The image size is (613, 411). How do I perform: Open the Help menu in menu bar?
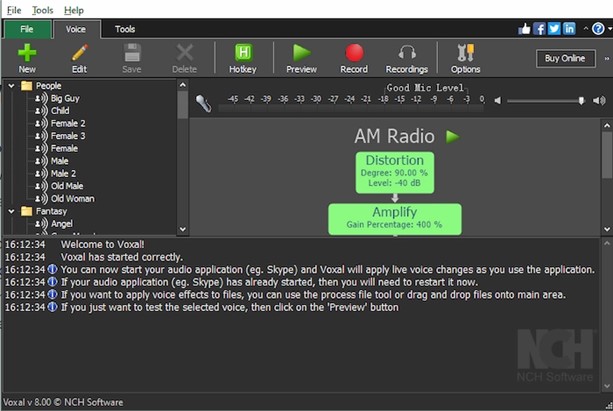click(74, 10)
